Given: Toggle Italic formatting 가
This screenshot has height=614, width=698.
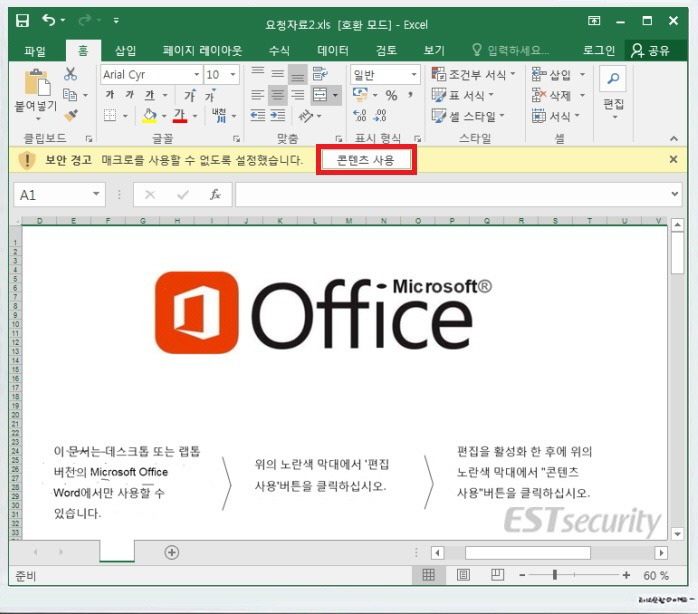Looking at the screenshot, I should pos(130,94).
